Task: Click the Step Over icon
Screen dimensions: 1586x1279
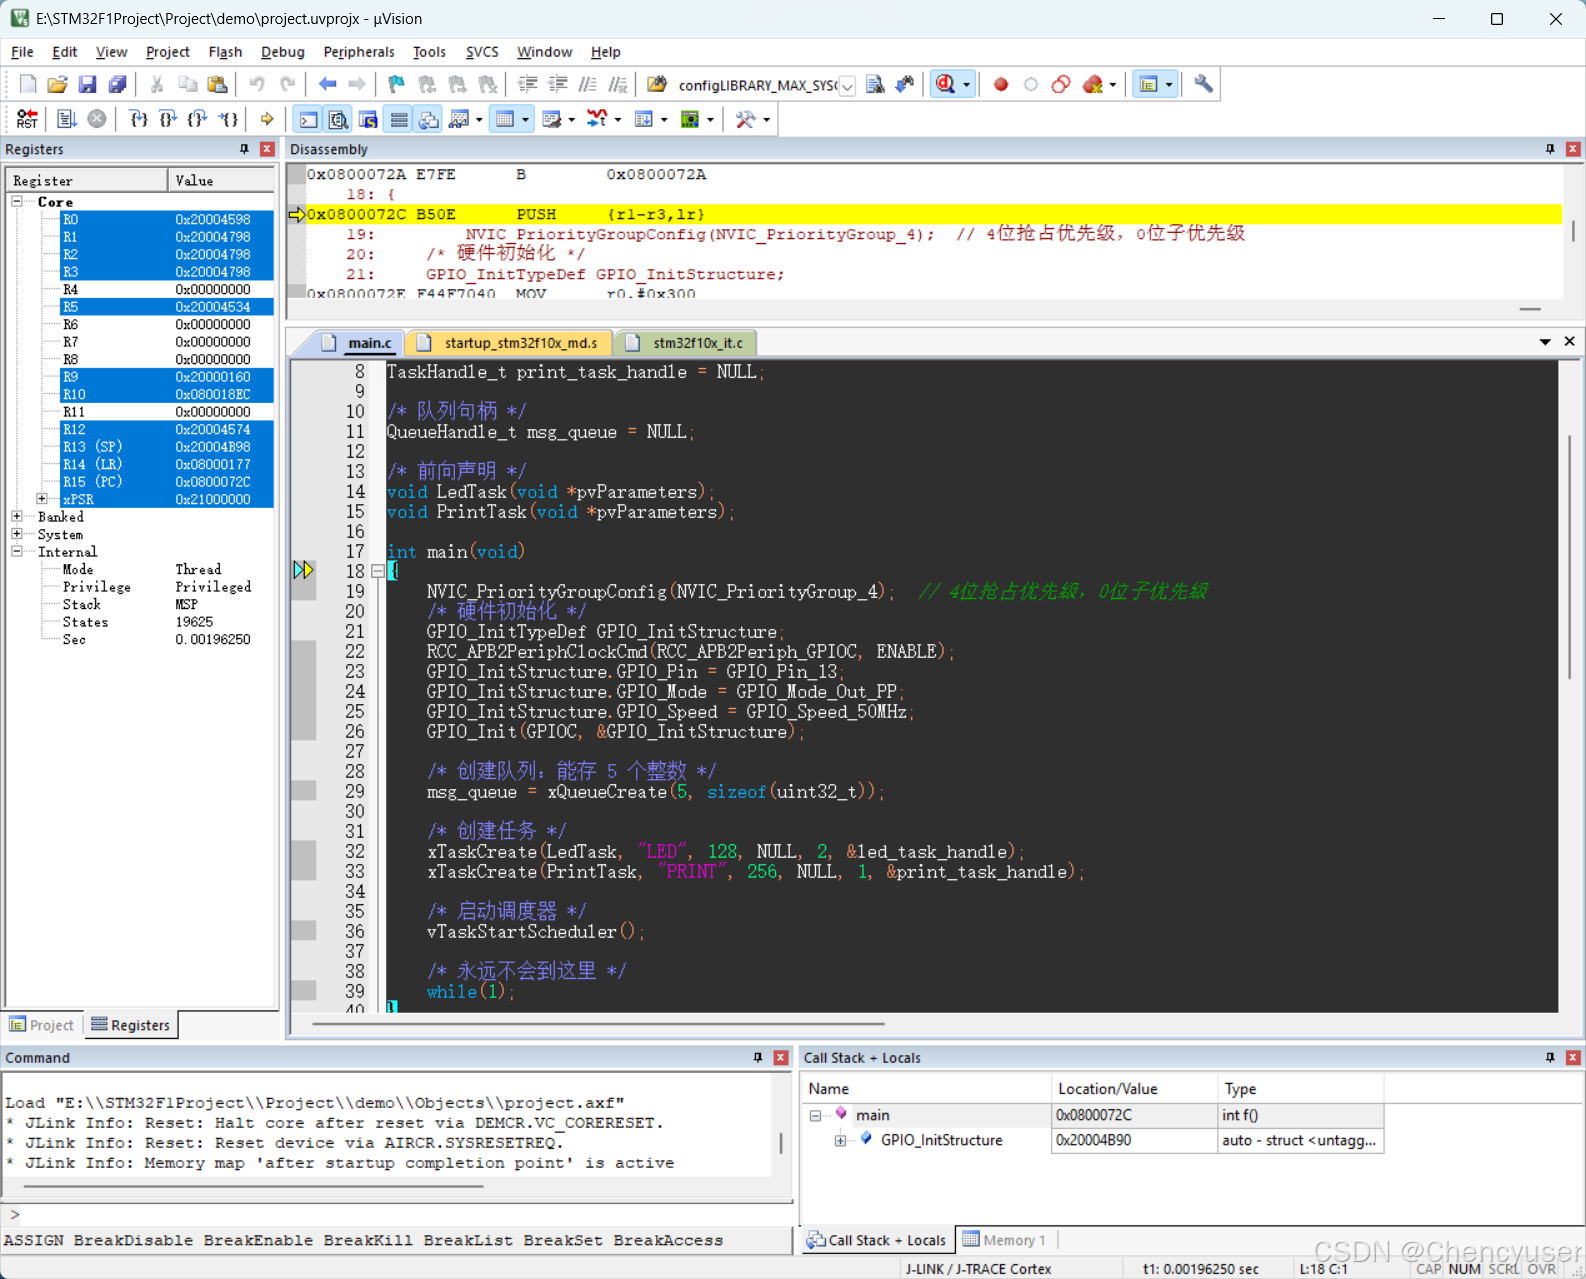Action: point(169,119)
